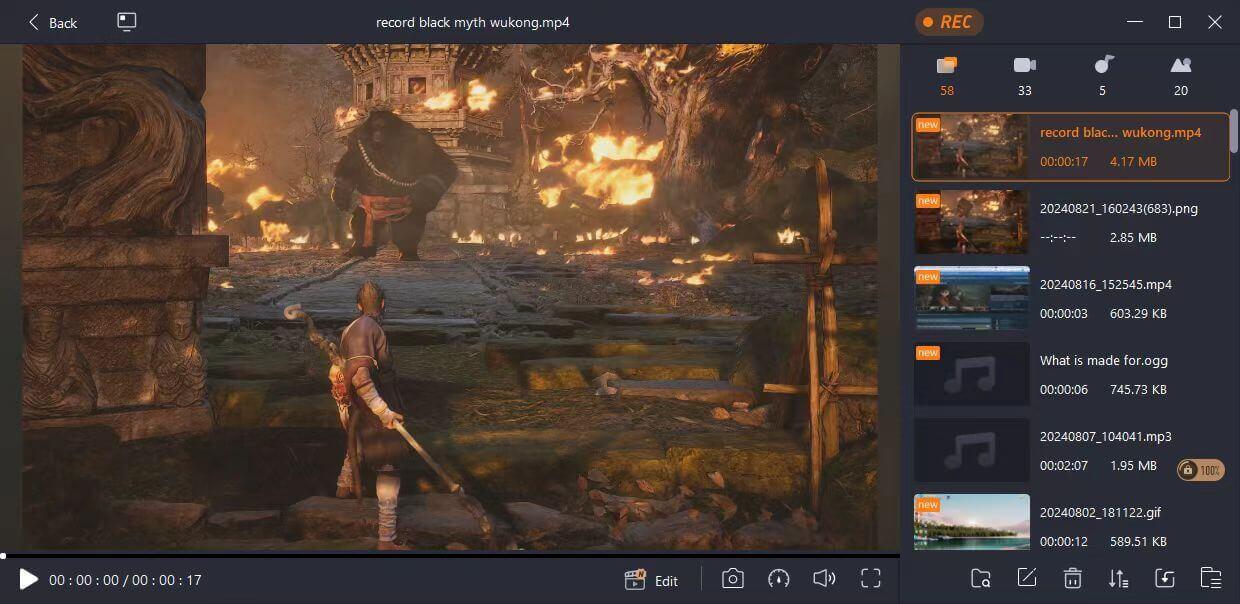
Task: Open the Edit video tool
Action: (651, 580)
